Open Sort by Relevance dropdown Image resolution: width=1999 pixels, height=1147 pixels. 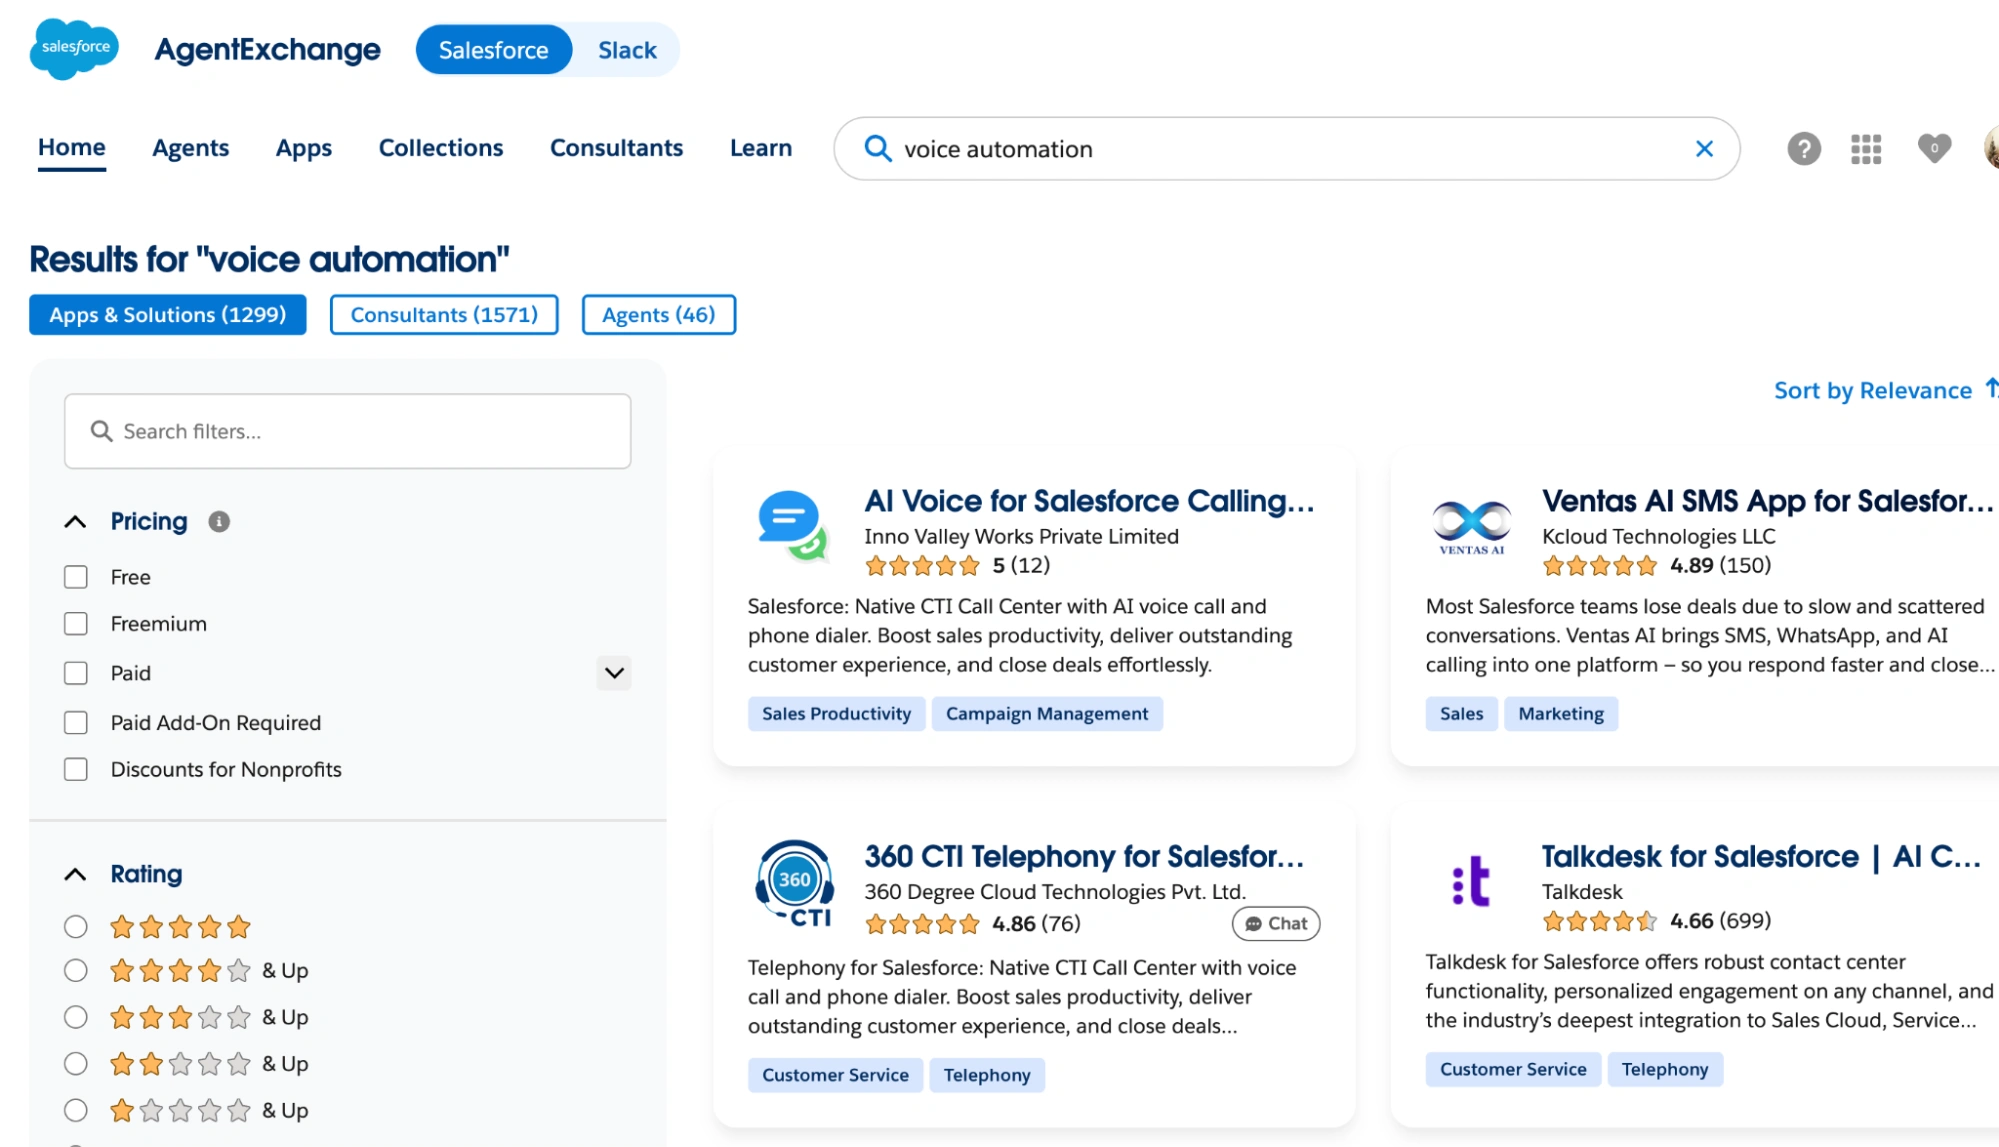1884,390
